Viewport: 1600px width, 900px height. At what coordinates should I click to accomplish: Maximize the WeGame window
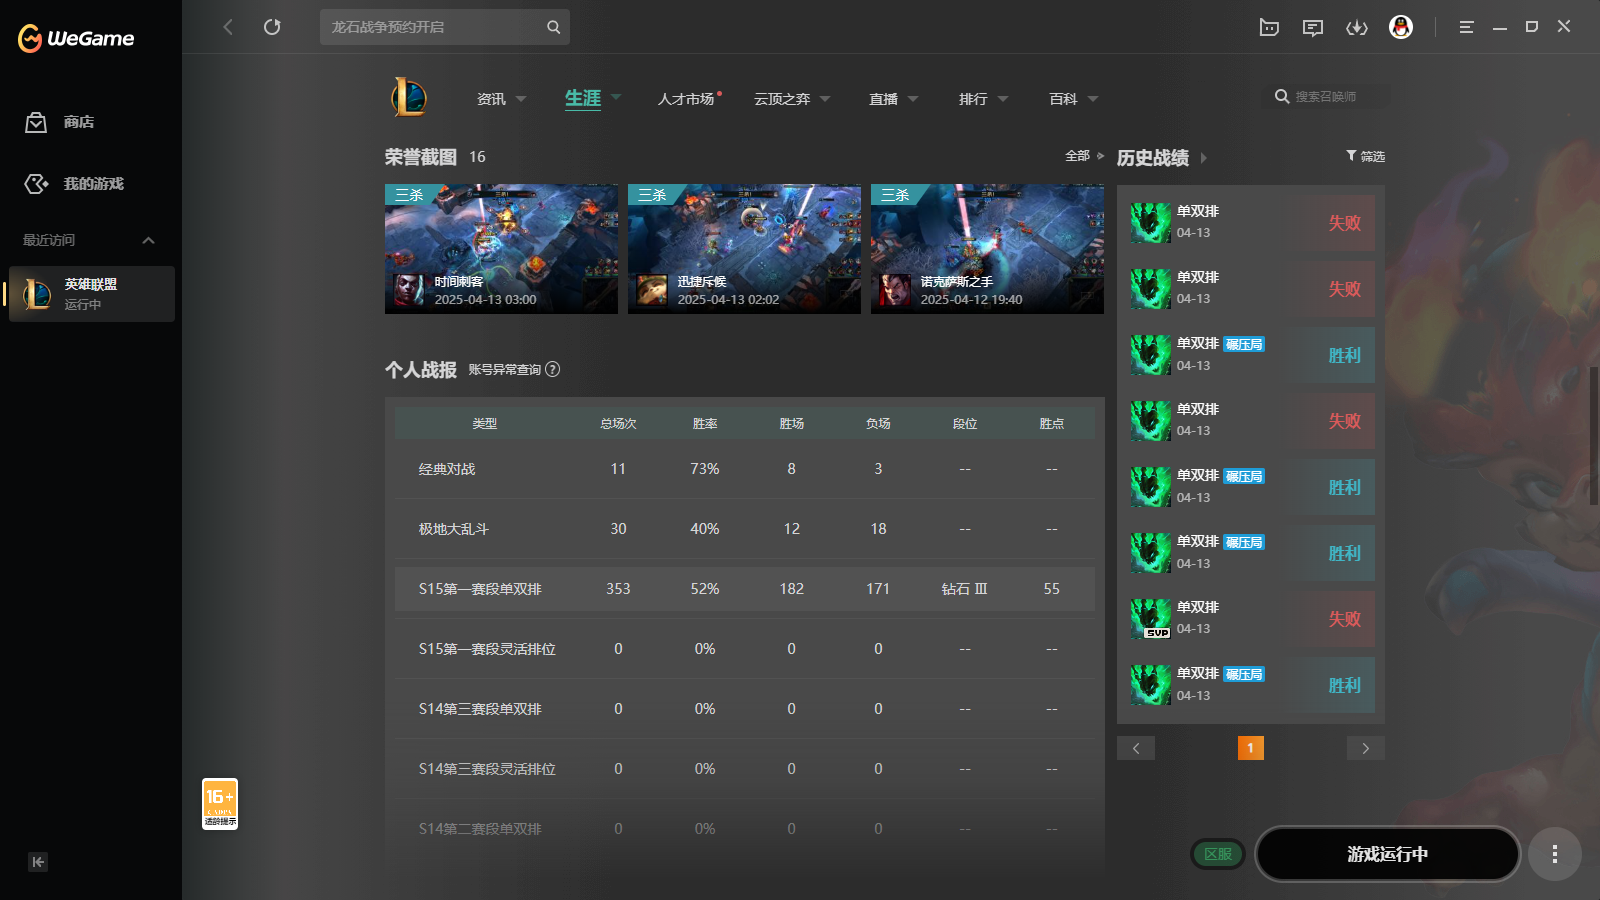[x=1531, y=27]
